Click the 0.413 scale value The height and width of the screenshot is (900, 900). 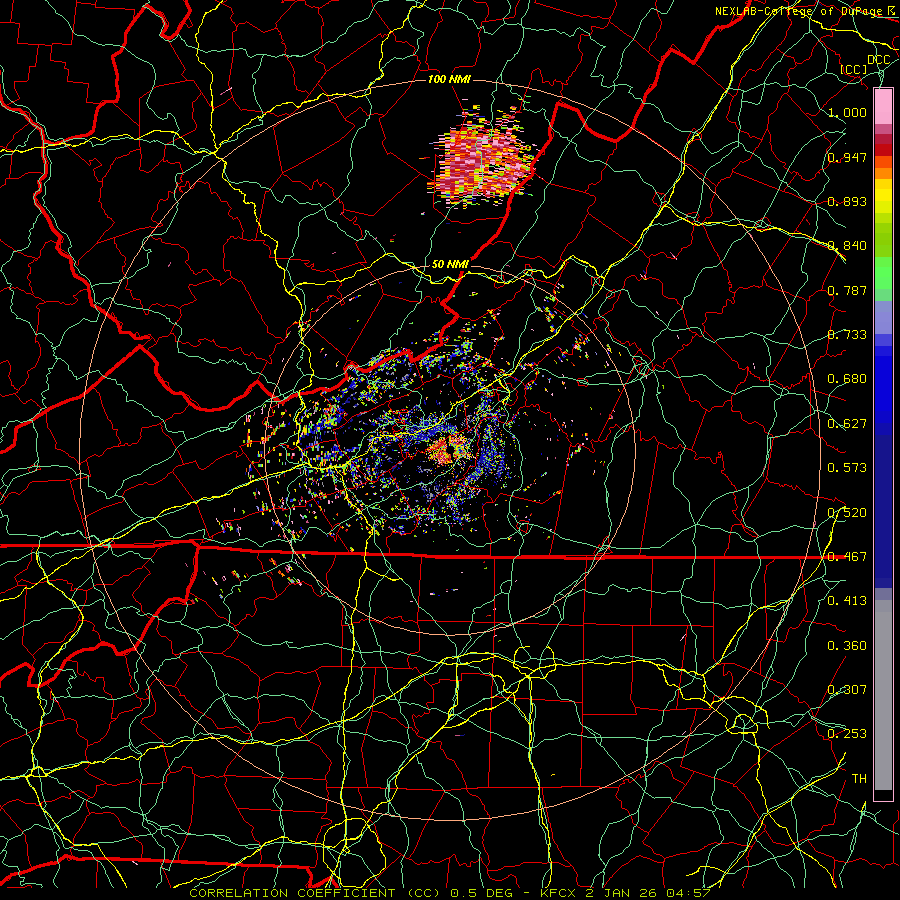pyautogui.click(x=847, y=601)
